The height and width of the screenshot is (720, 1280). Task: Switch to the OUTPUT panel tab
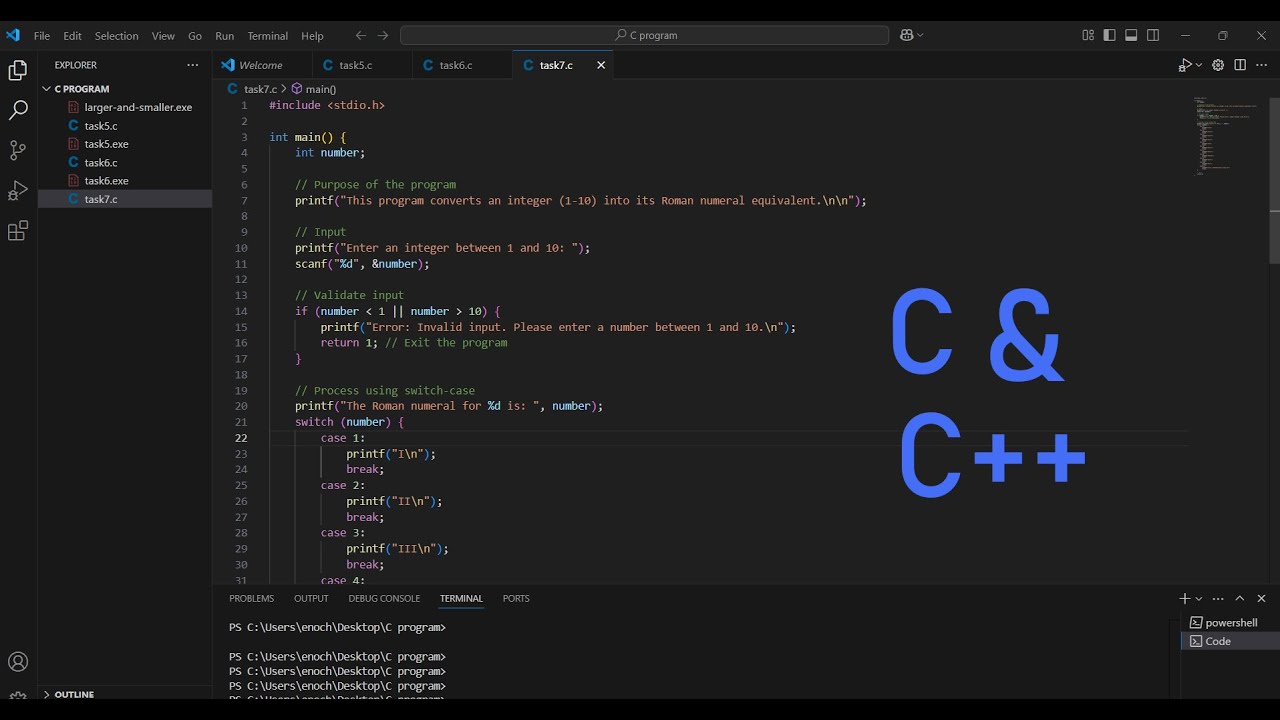coord(311,598)
